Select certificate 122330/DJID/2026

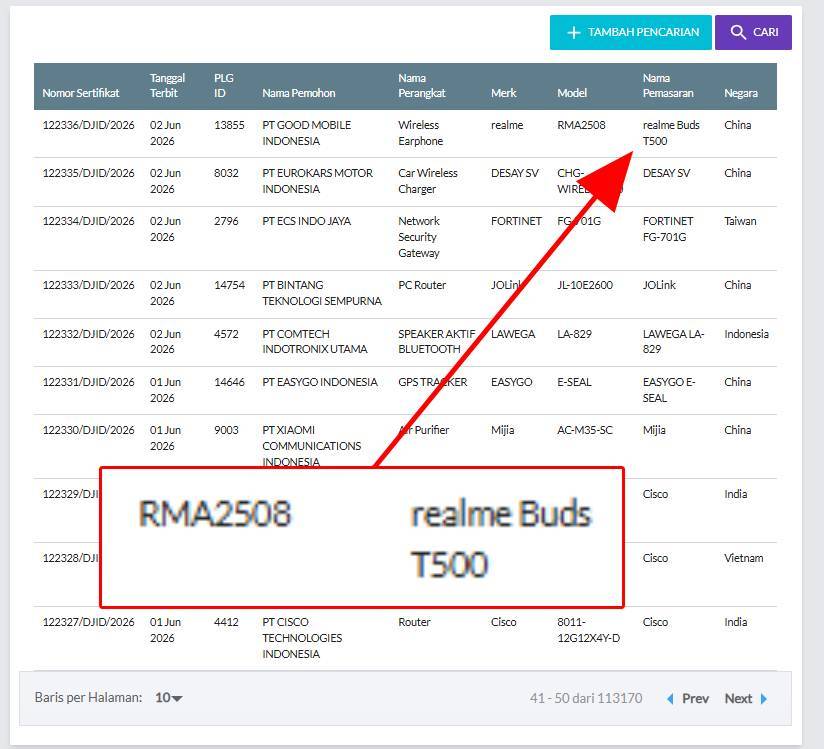(x=88, y=430)
